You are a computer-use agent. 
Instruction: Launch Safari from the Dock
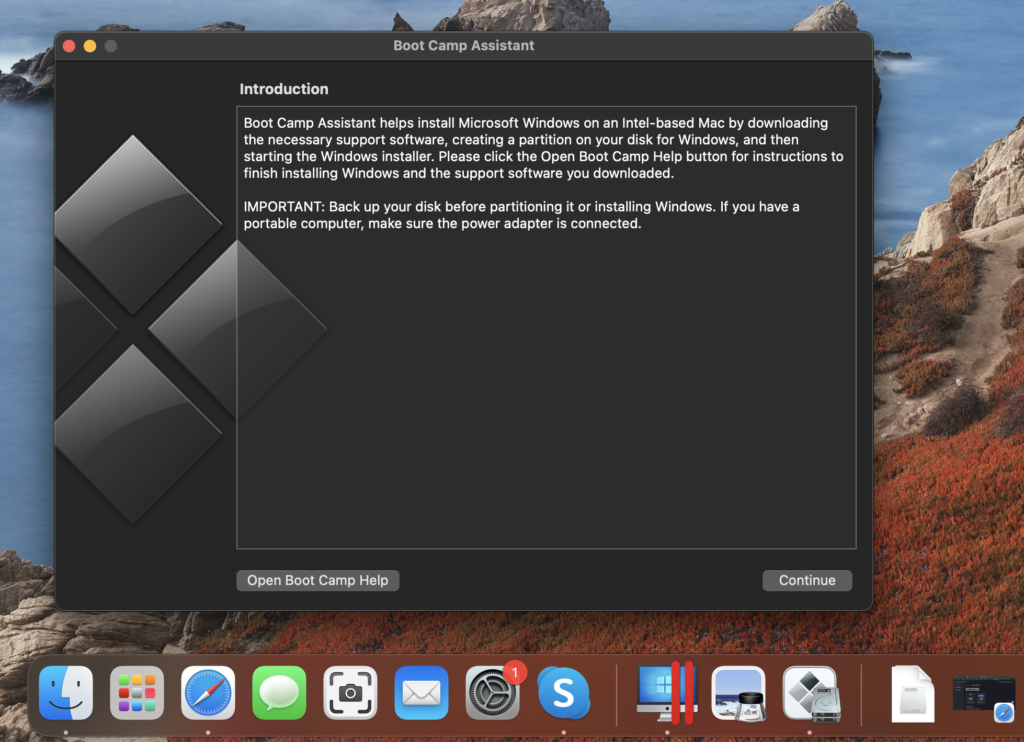(x=208, y=693)
